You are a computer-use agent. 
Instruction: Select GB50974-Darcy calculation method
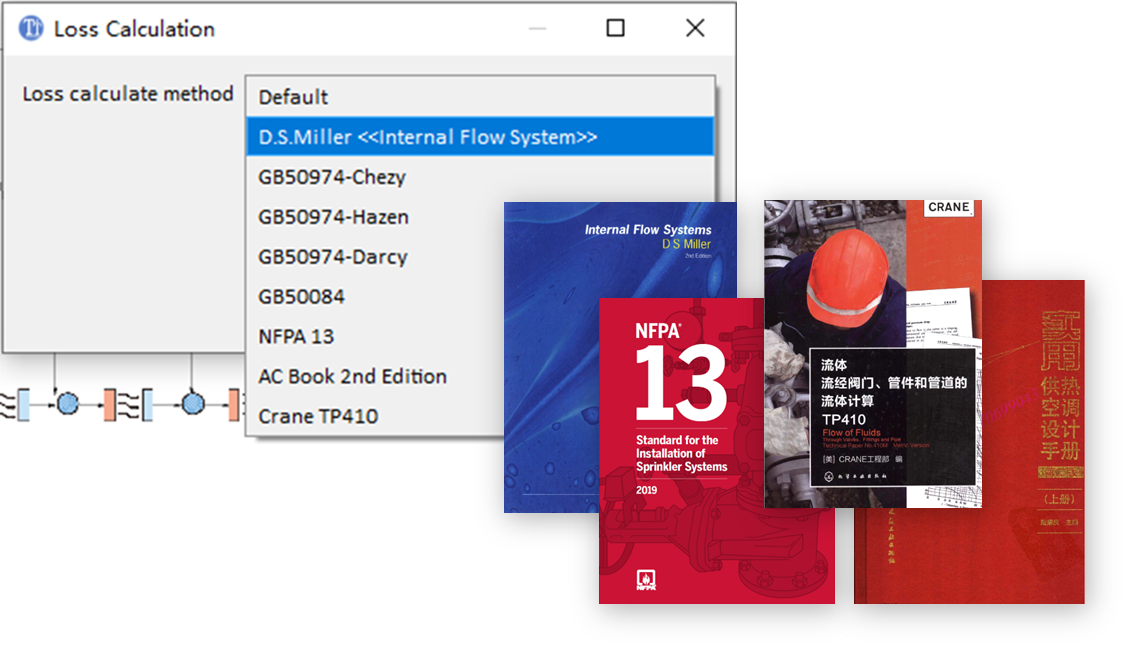(480, 257)
